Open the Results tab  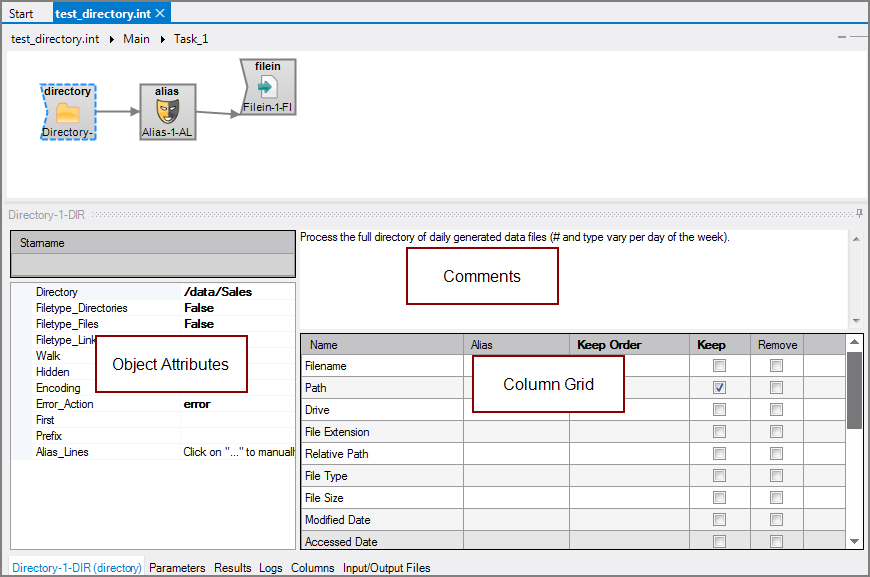232,568
